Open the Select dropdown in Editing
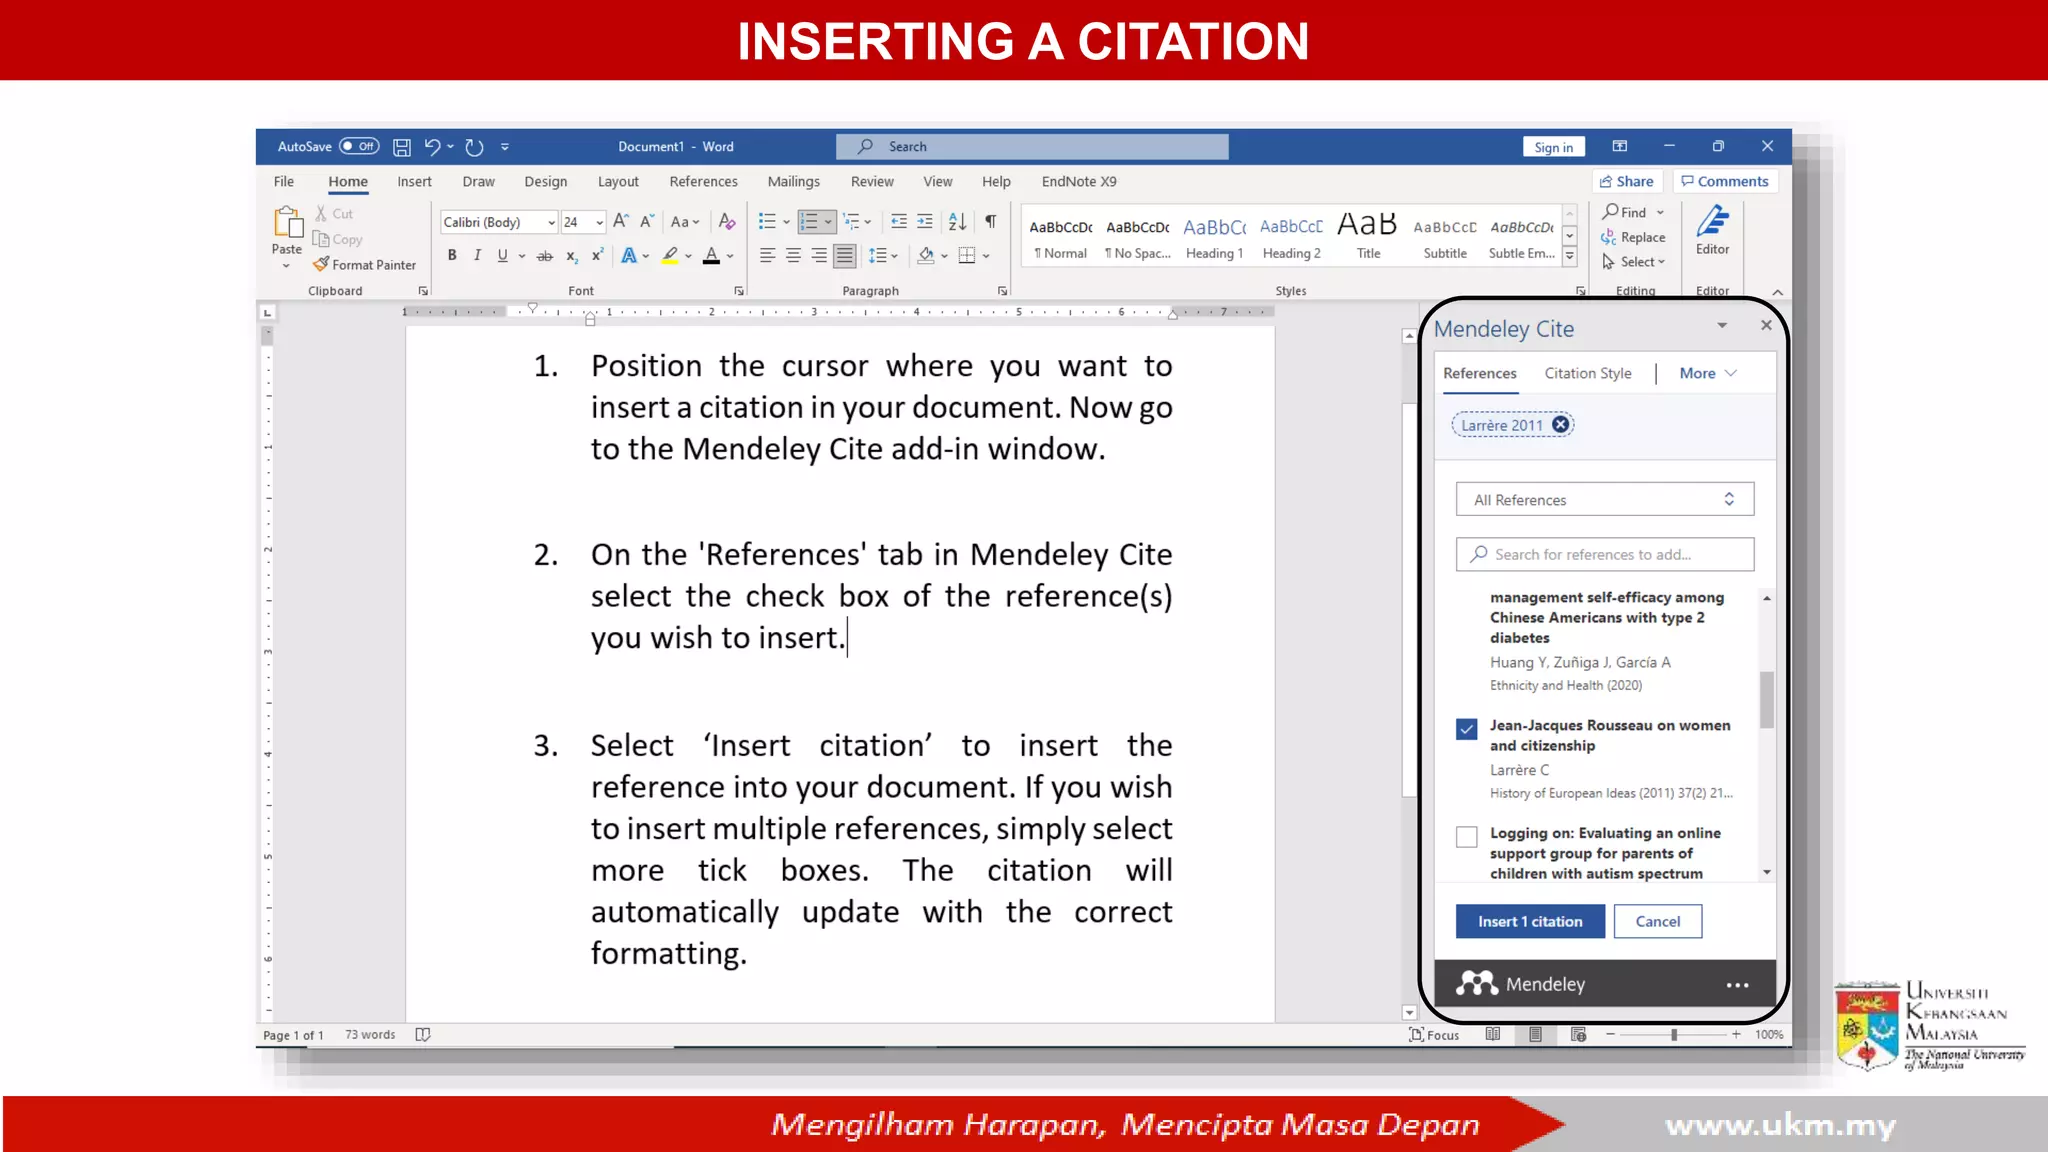 [1633, 262]
